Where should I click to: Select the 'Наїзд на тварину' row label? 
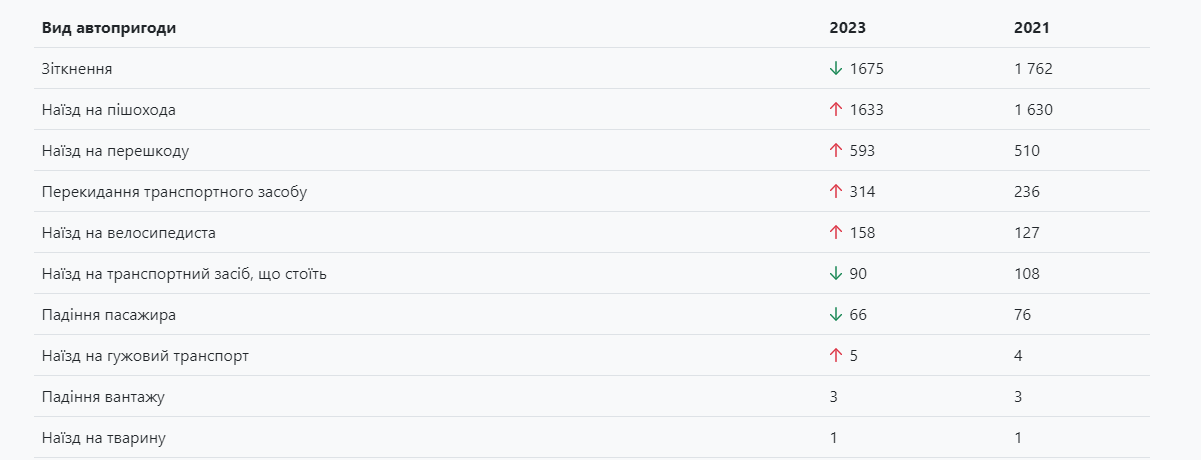[x=104, y=438]
